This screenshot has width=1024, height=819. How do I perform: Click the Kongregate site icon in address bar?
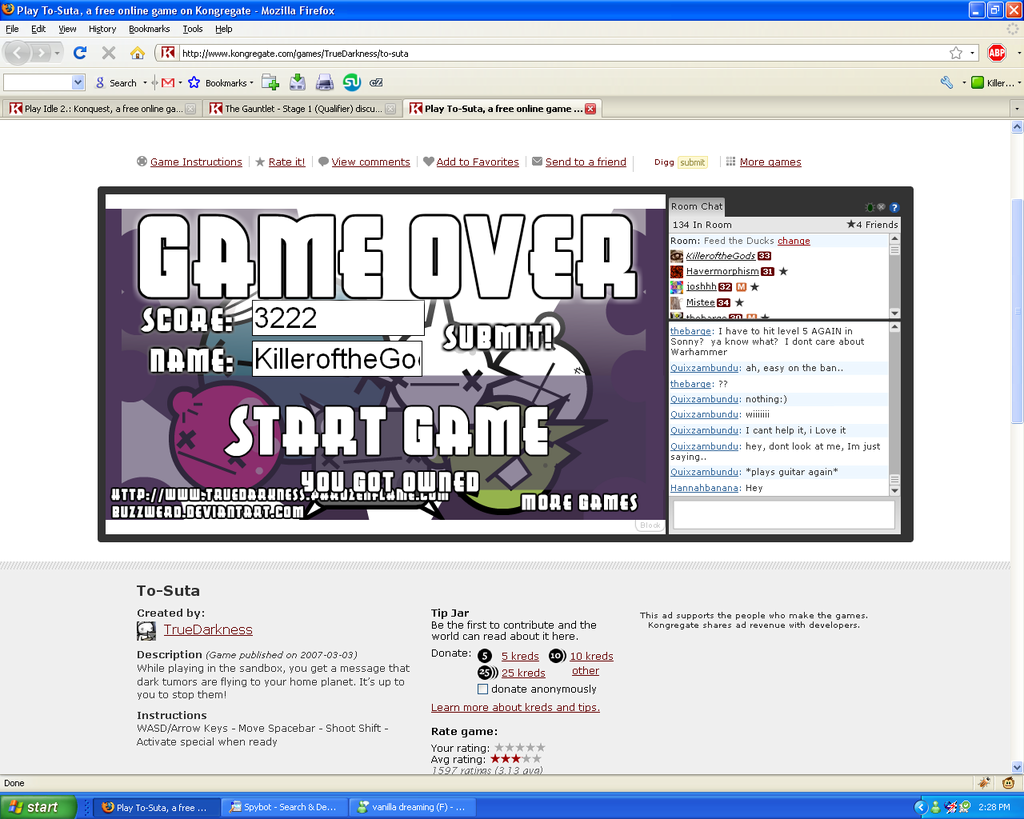tap(168, 53)
